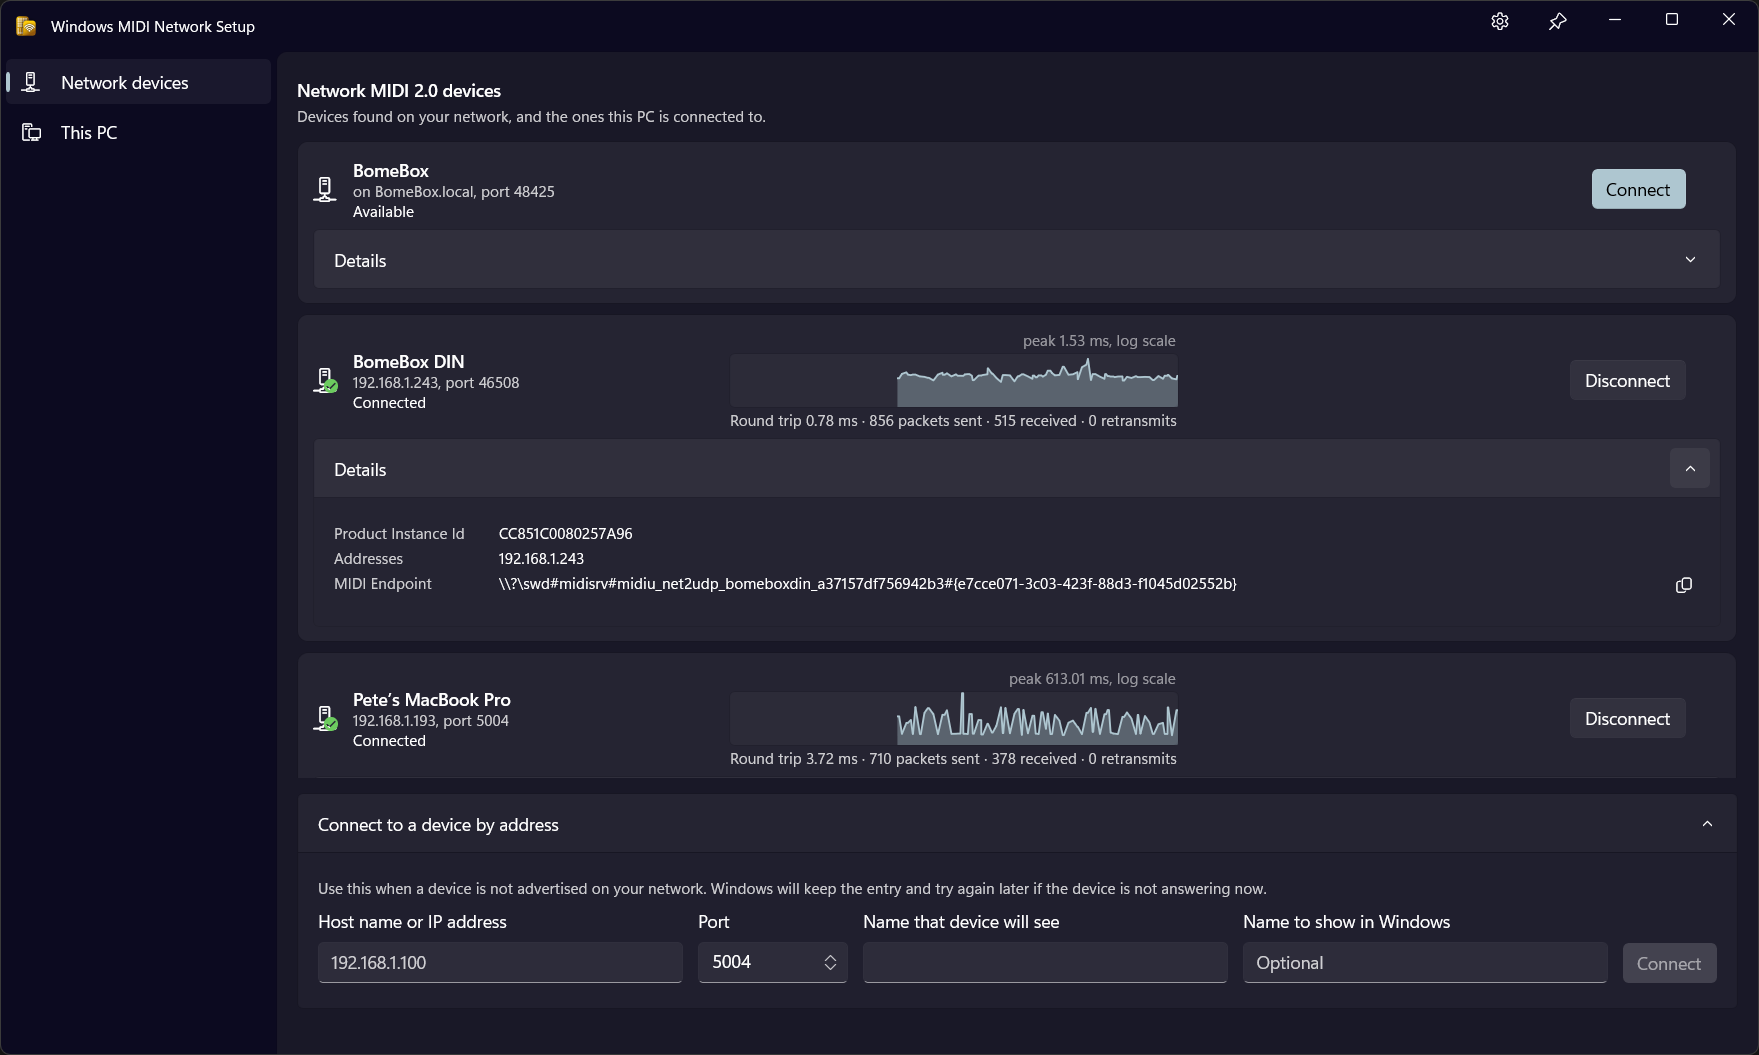Click the Pete's MacBook Pro device icon
The height and width of the screenshot is (1055, 1759).
click(324, 719)
